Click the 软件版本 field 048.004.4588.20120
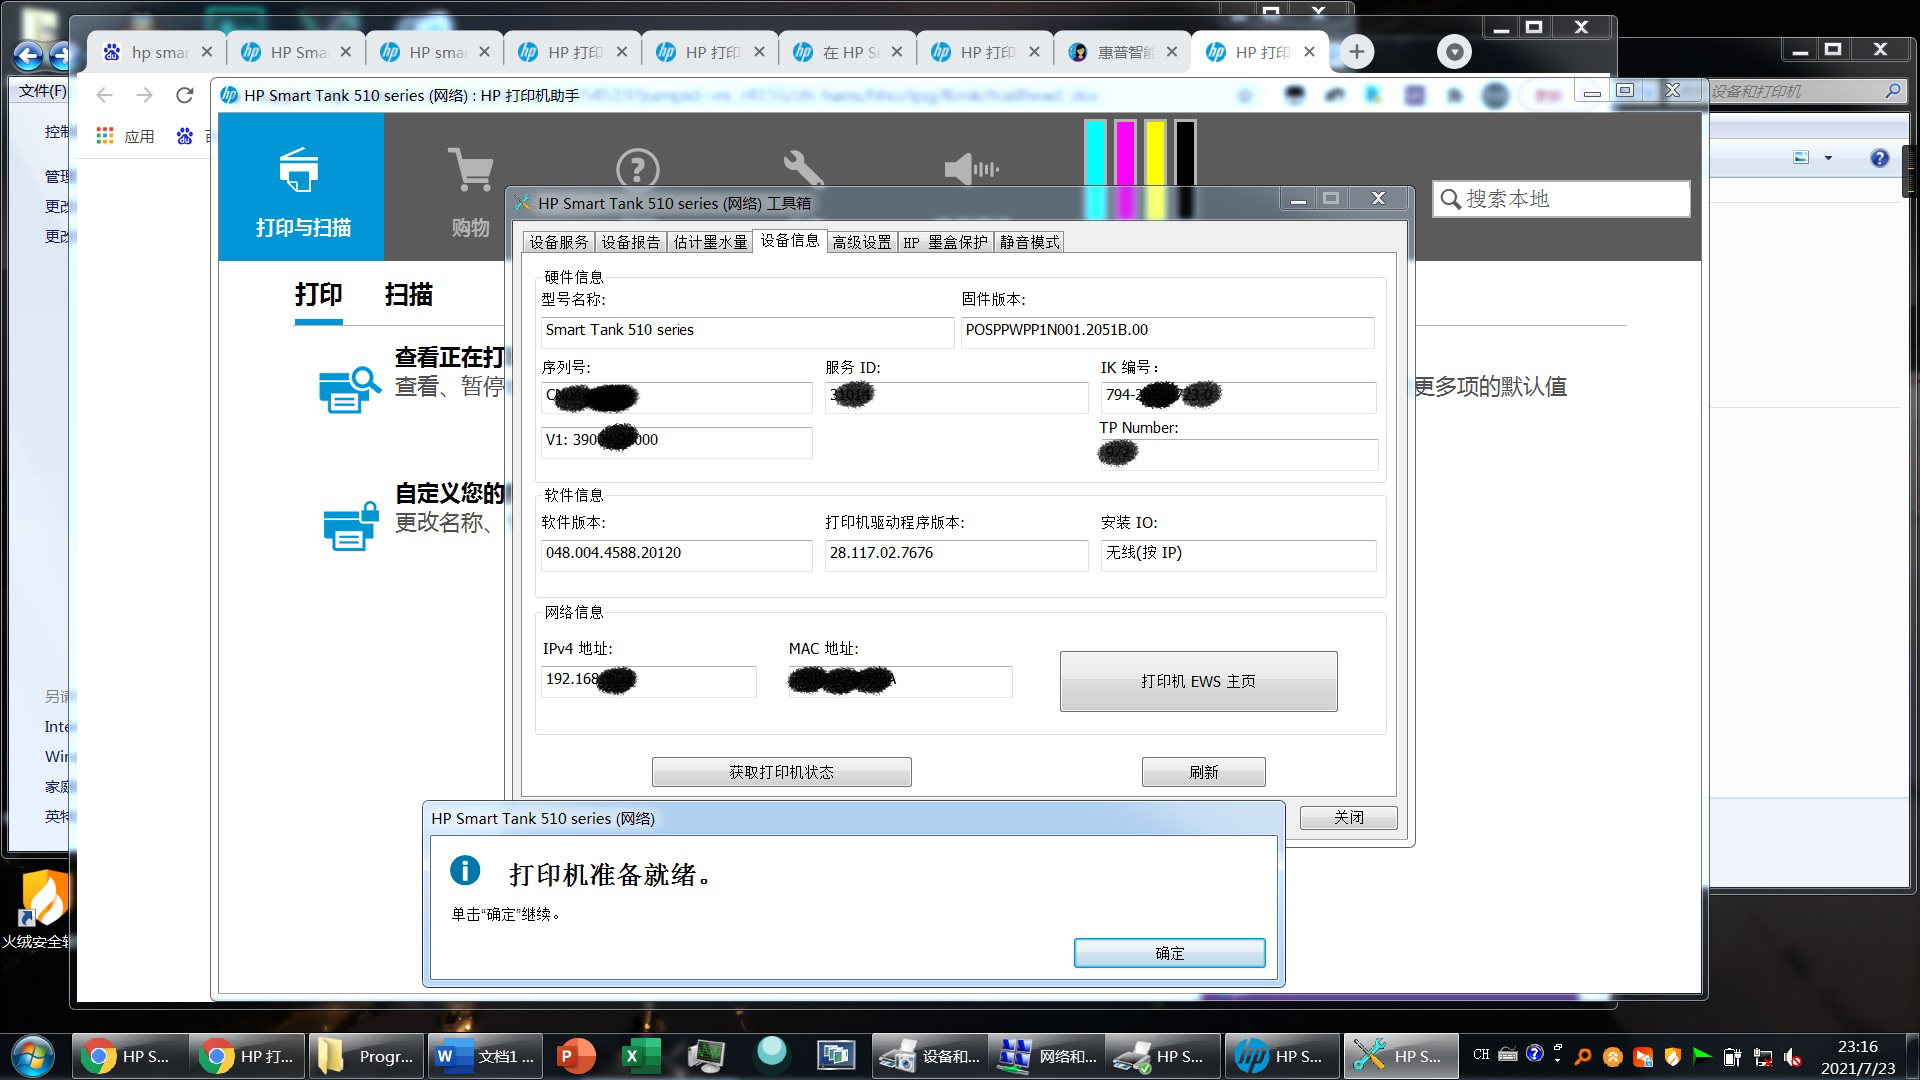Screen dimensions: 1920x1080 point(676,554)
